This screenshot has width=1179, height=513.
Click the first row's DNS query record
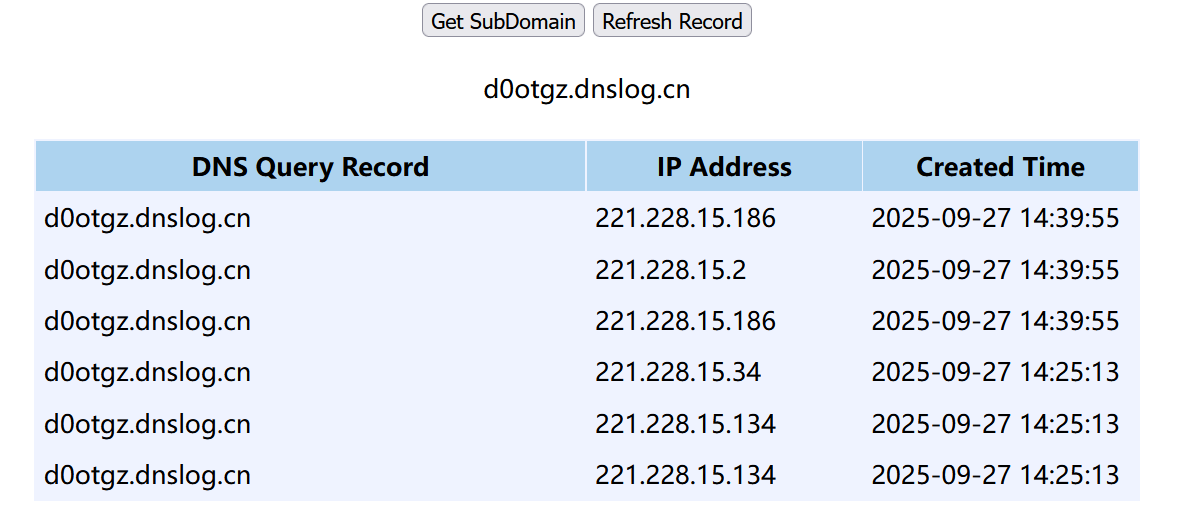click(x=147, y=218)
